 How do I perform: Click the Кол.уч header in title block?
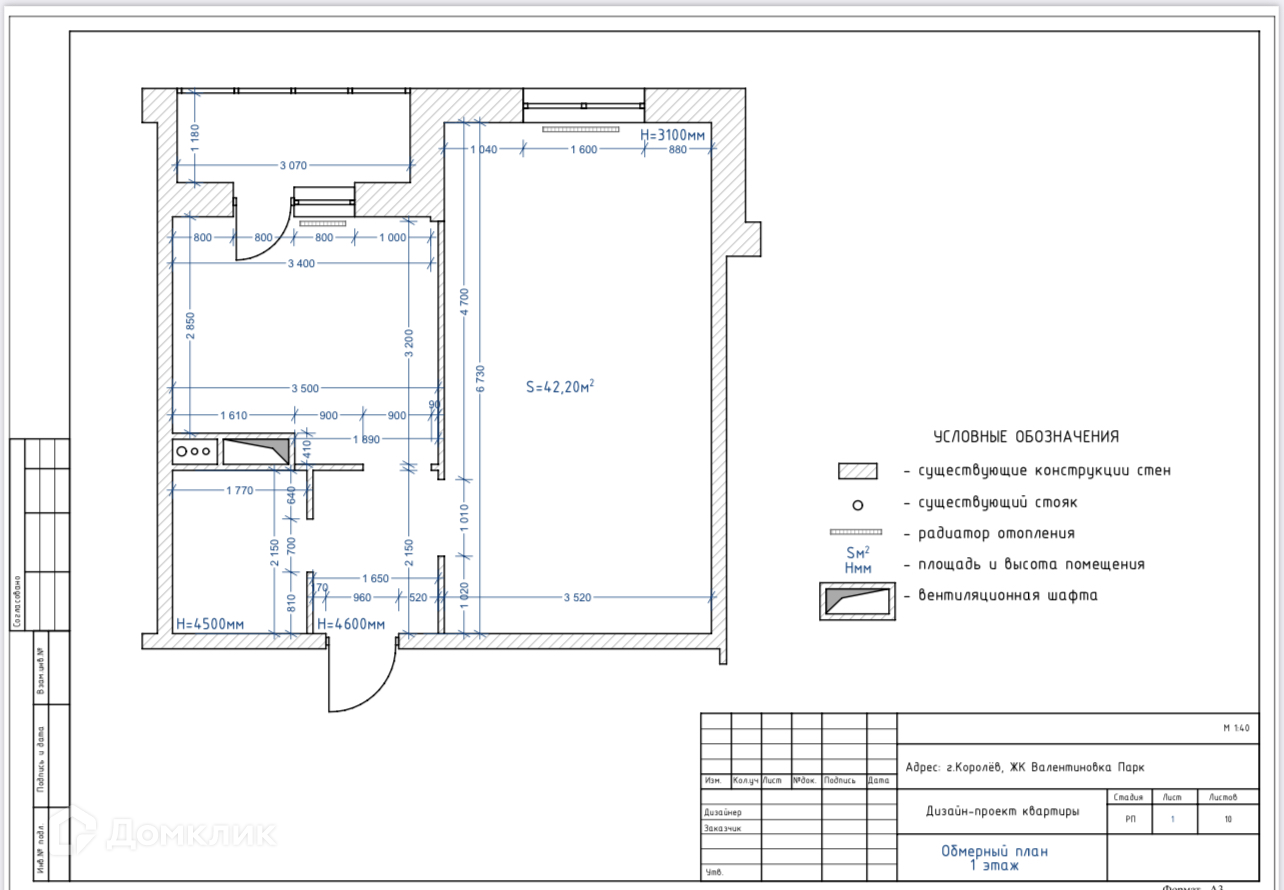click(x=746, y=780)
